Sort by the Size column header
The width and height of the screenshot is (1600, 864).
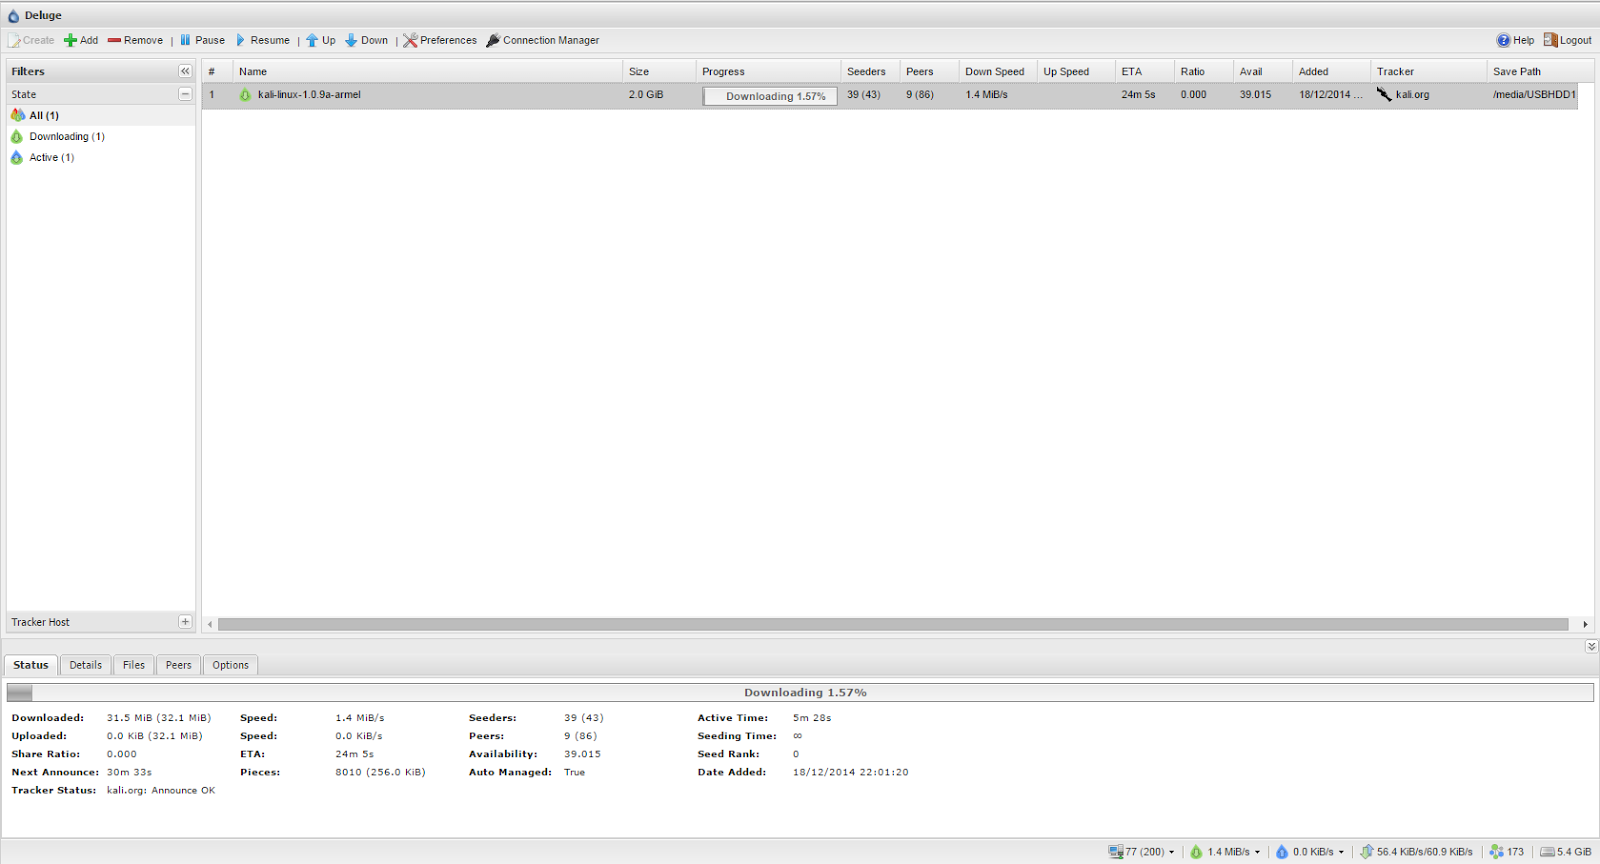click(x=659, y=71)
